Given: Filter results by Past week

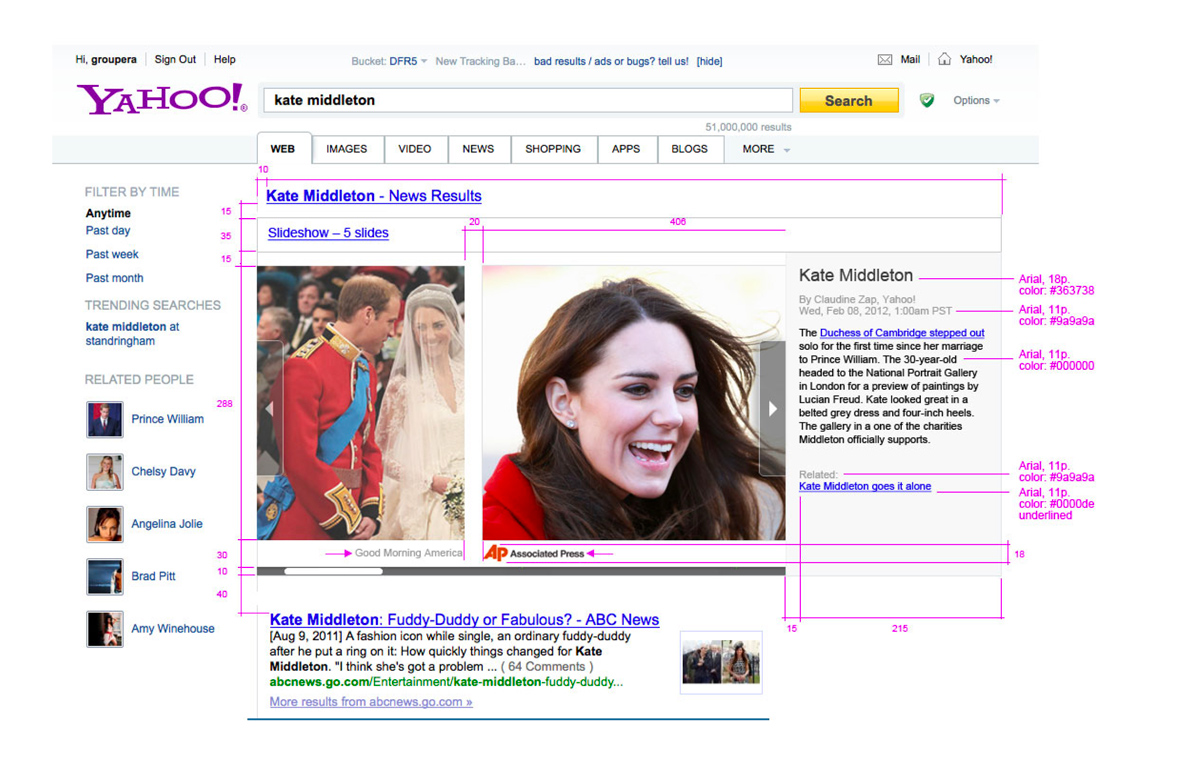Looking at the screenshot, I should coord(112,254).
